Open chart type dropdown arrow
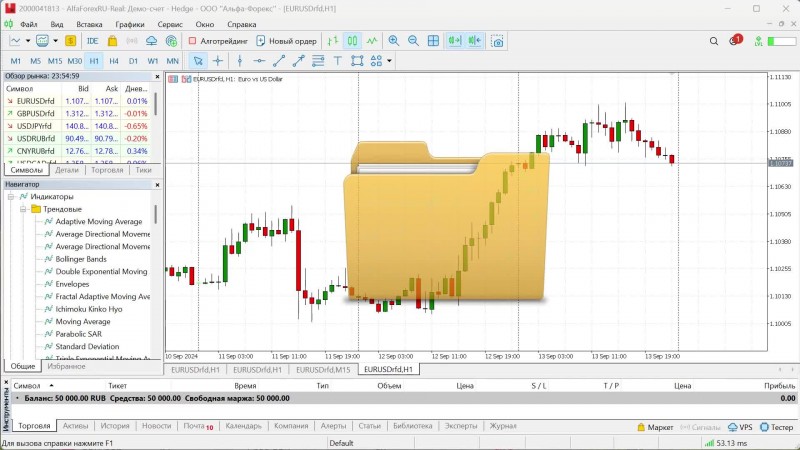This screenshot has height=450, width=800. pos(28,41)
